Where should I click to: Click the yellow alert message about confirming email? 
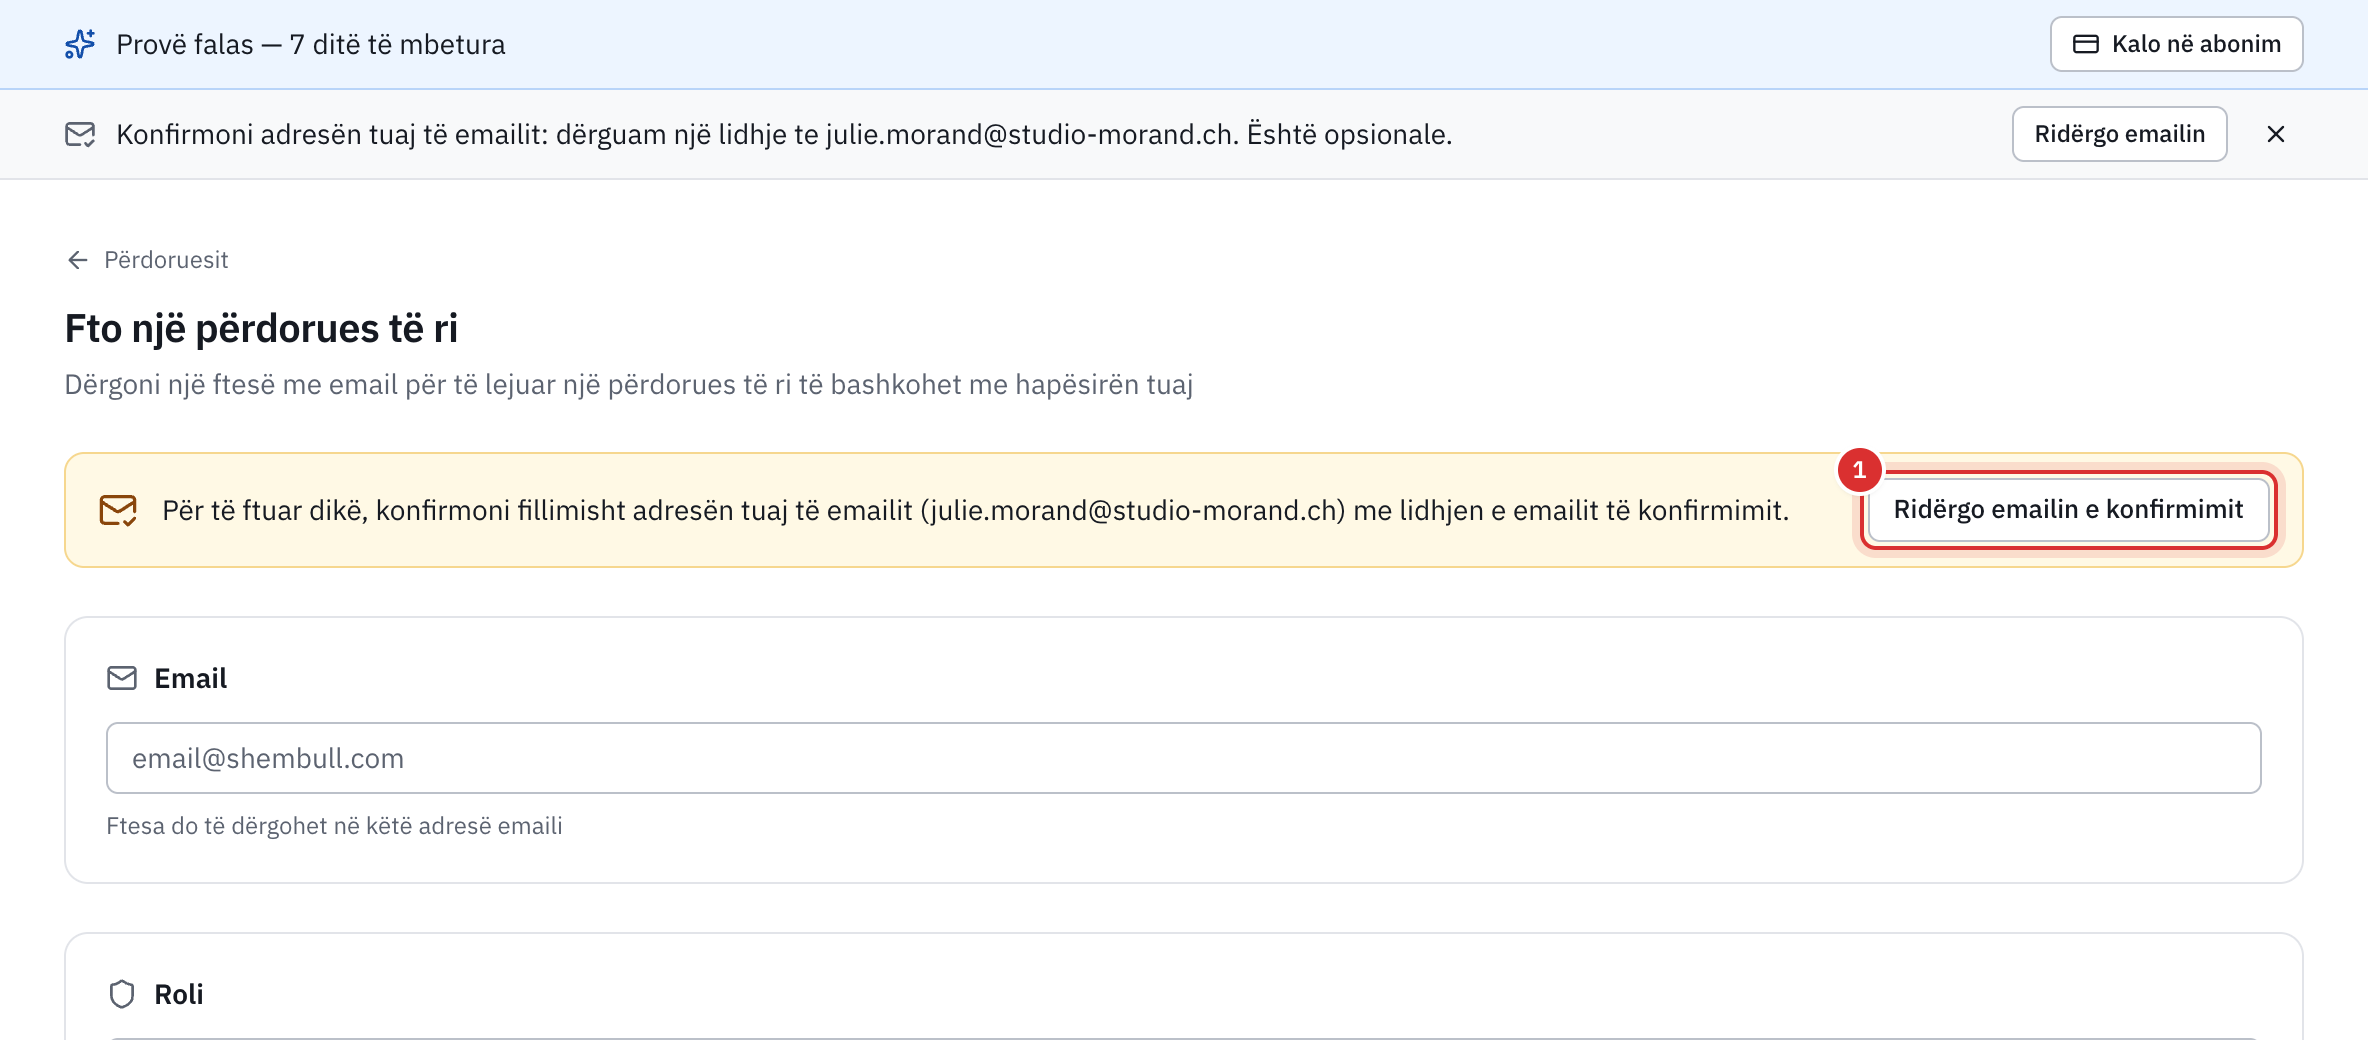pyautogui.click(x=975, y=510)
